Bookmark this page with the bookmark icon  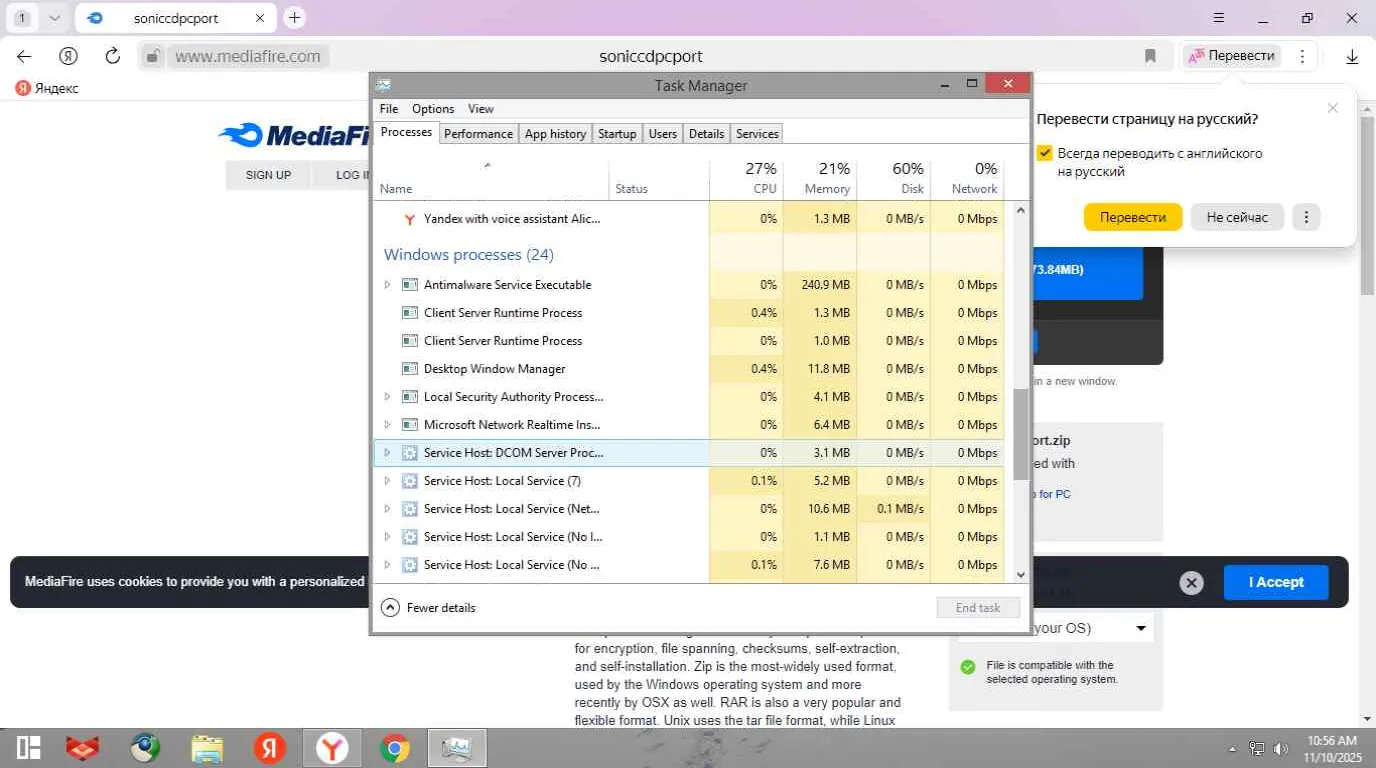pos(1150,56)
